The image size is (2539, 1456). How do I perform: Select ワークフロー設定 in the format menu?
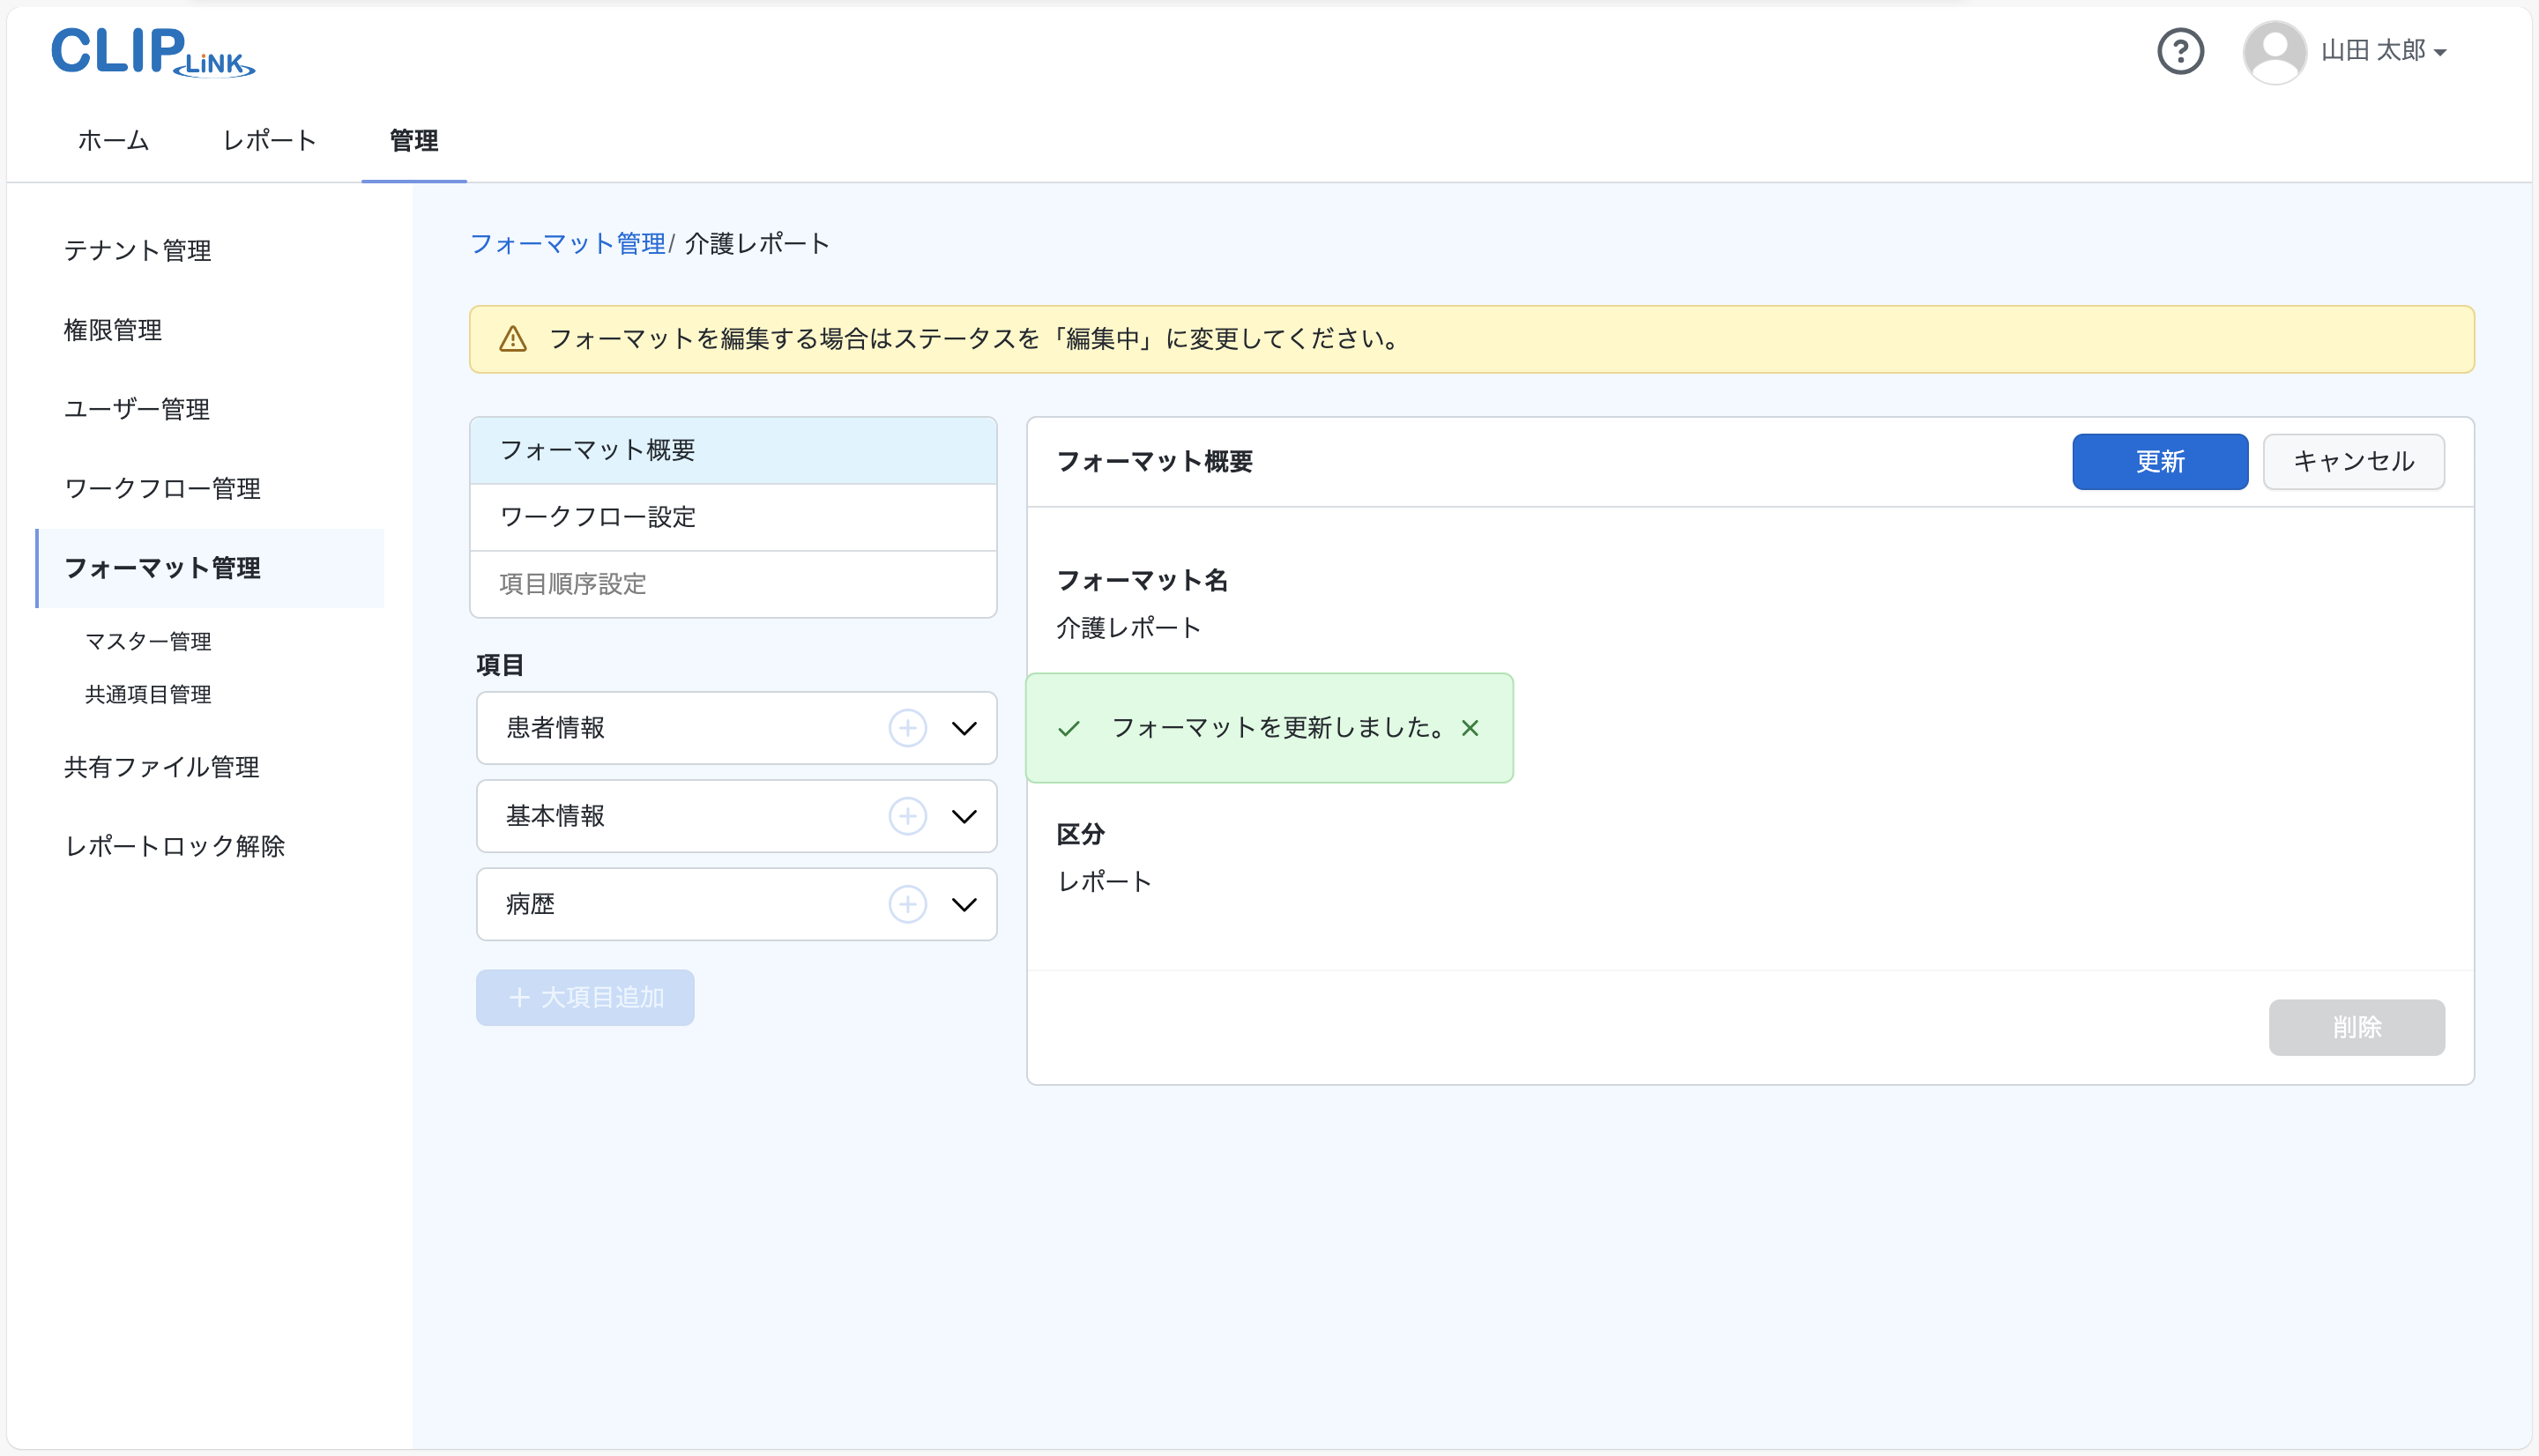coord(597,517)
